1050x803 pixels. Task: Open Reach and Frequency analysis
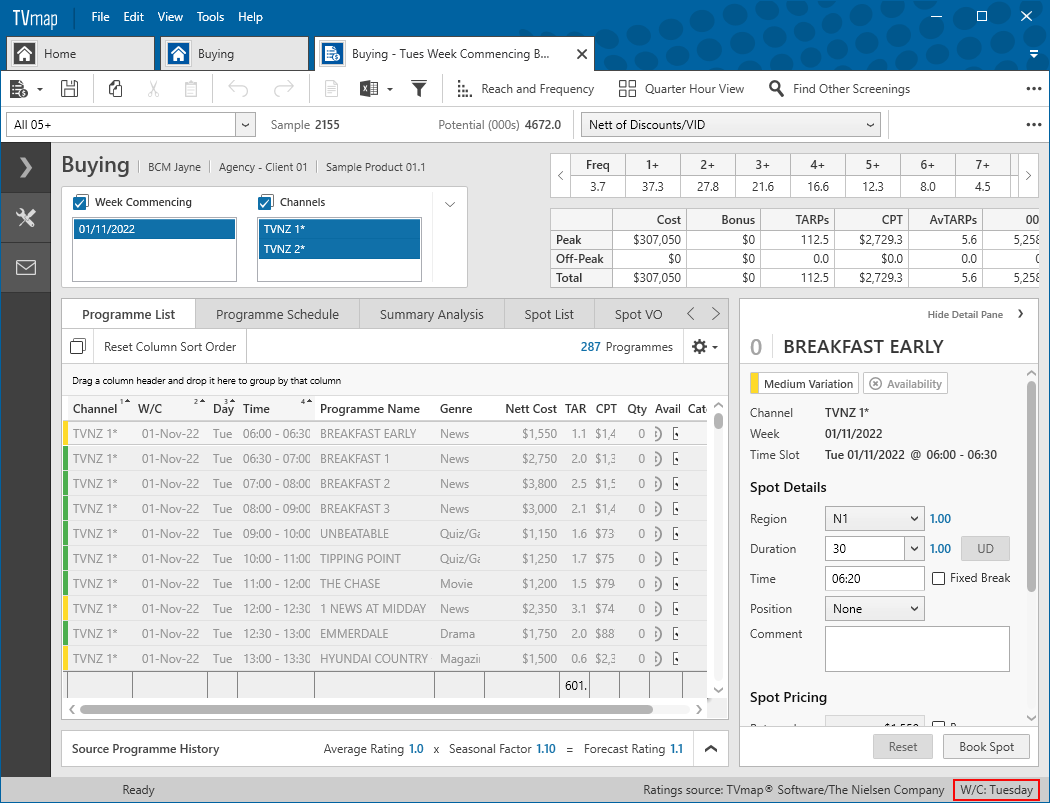525,88
